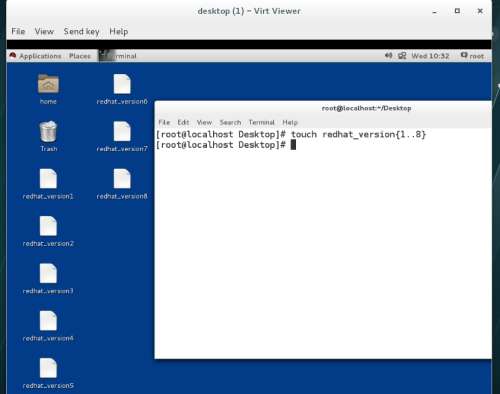Viewport: 500px width, 394px height.
Task: Minimize the Virt Viewer window
Action: (434, 11)
